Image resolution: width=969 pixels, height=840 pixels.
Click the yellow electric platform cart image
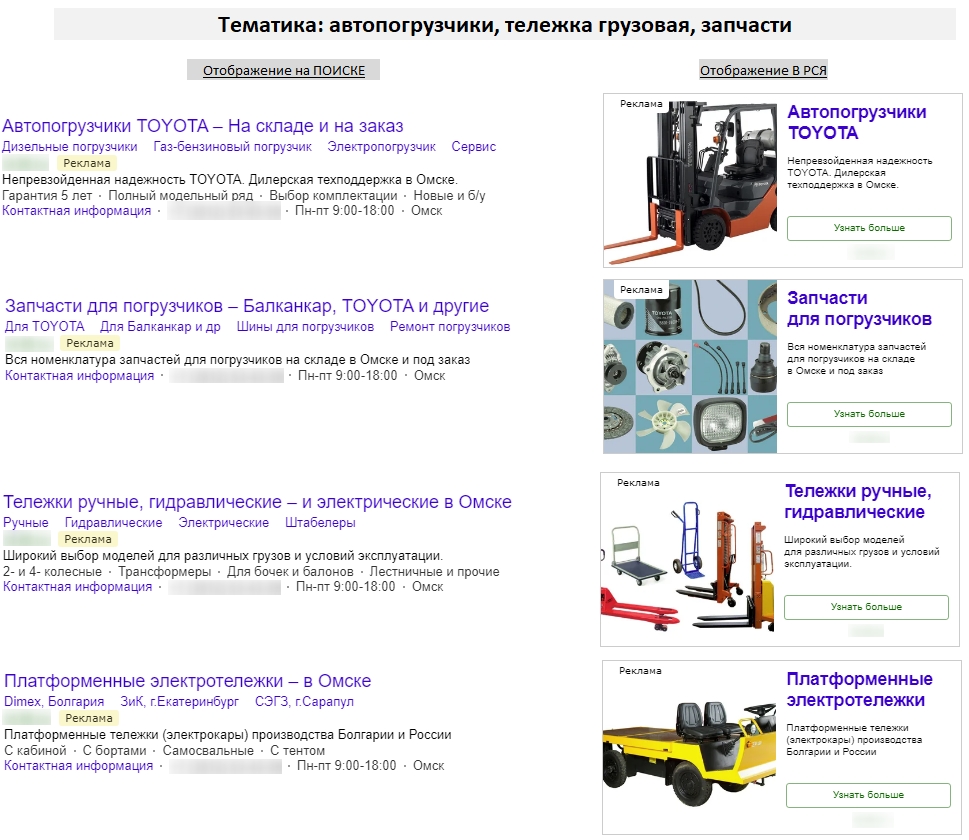(689, 747)
